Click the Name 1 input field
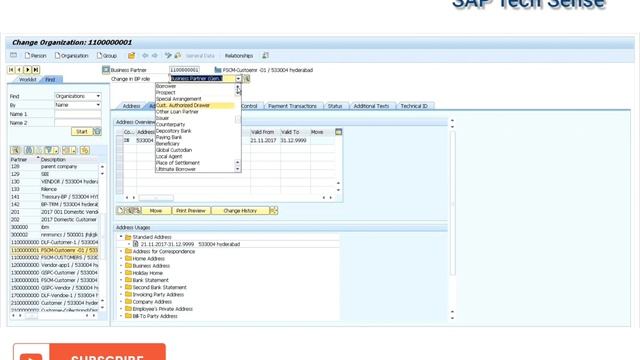 pyautogui.click(x=78, y=114)
